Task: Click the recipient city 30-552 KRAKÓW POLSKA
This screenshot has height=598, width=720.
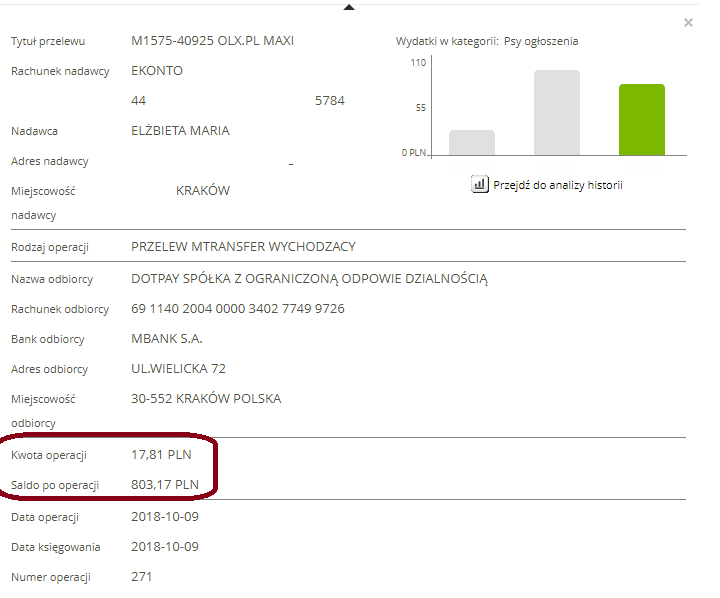Action: (x=206, y=399)
